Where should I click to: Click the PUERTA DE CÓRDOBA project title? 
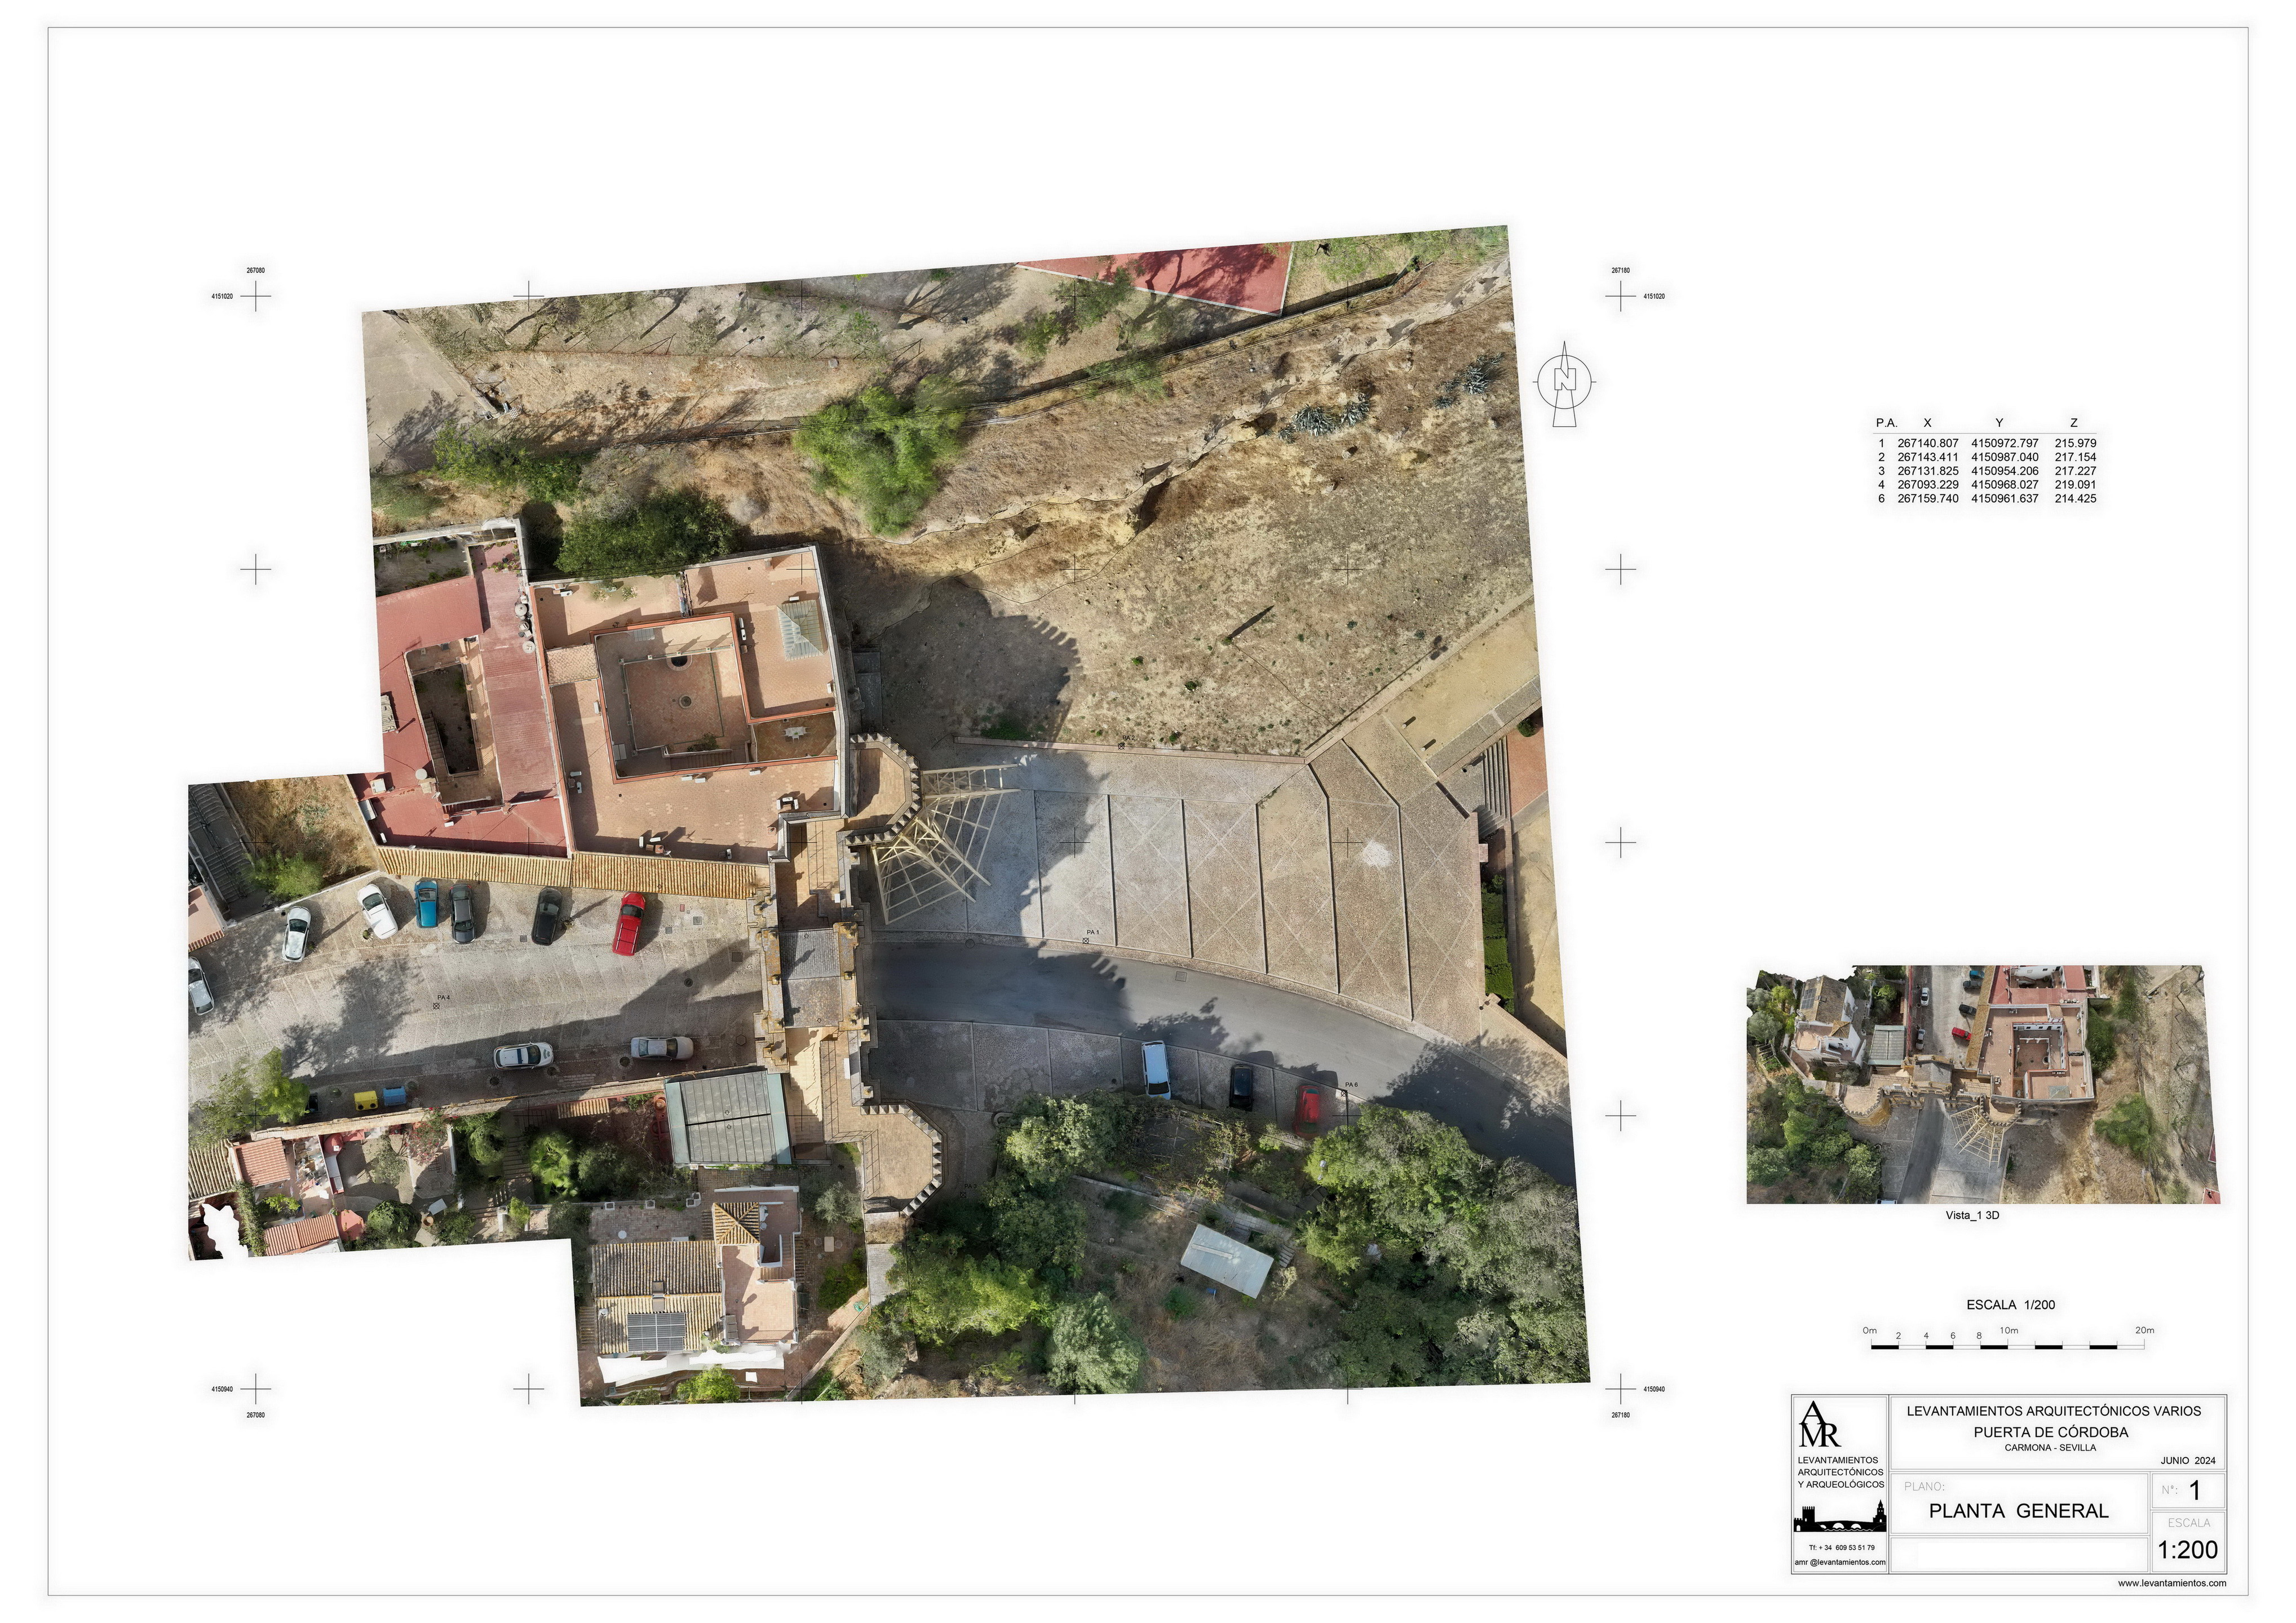2050,1432
